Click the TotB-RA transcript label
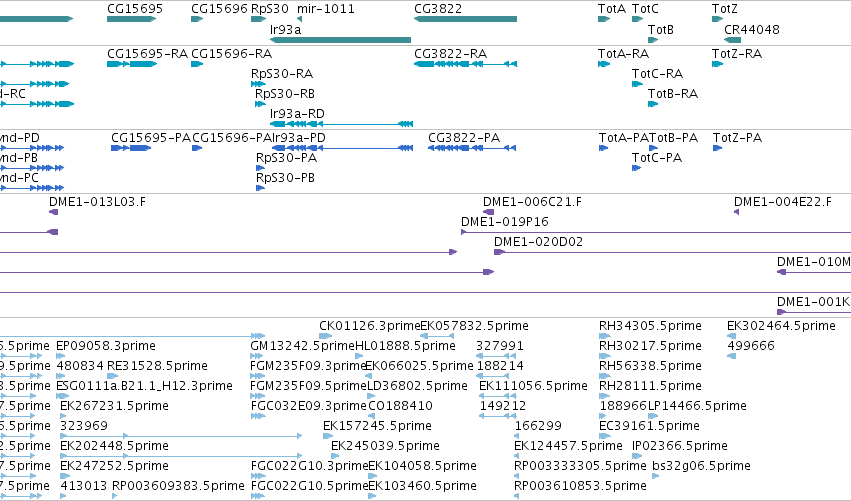Viewport: 851px width, 501px height. click(x=672, y=93)
